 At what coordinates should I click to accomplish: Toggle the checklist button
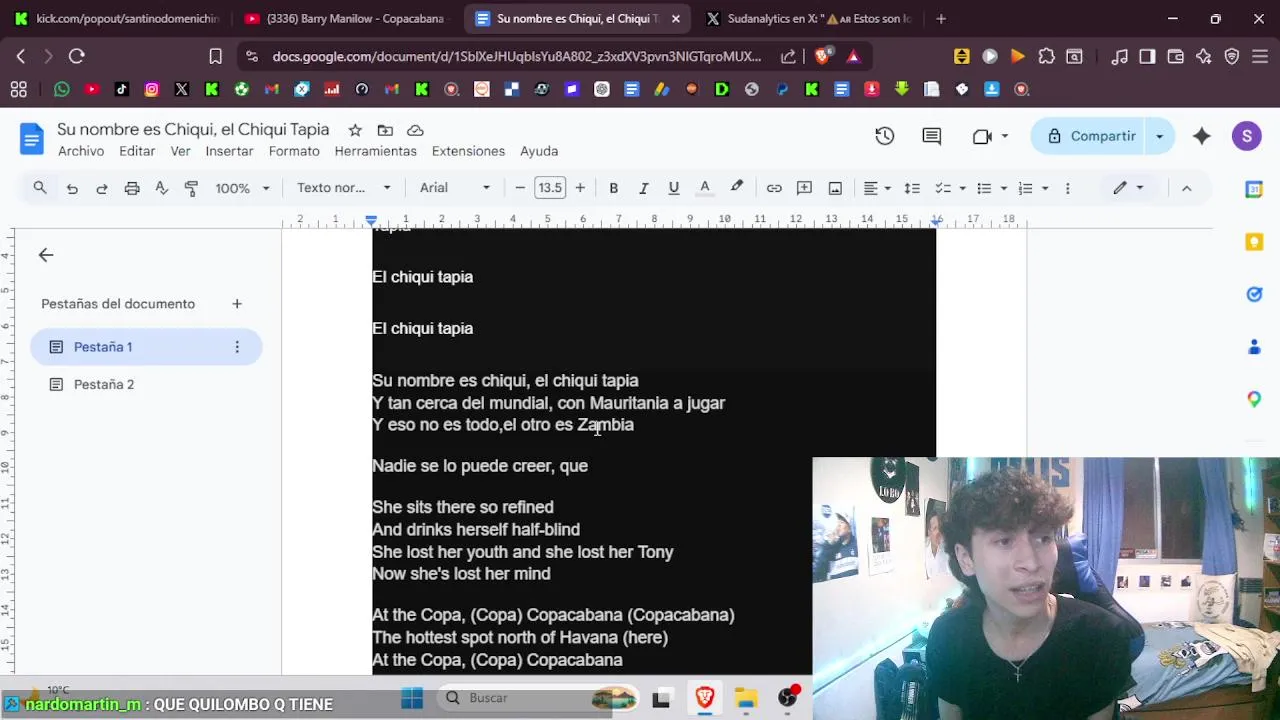click(x=942, y=188)
